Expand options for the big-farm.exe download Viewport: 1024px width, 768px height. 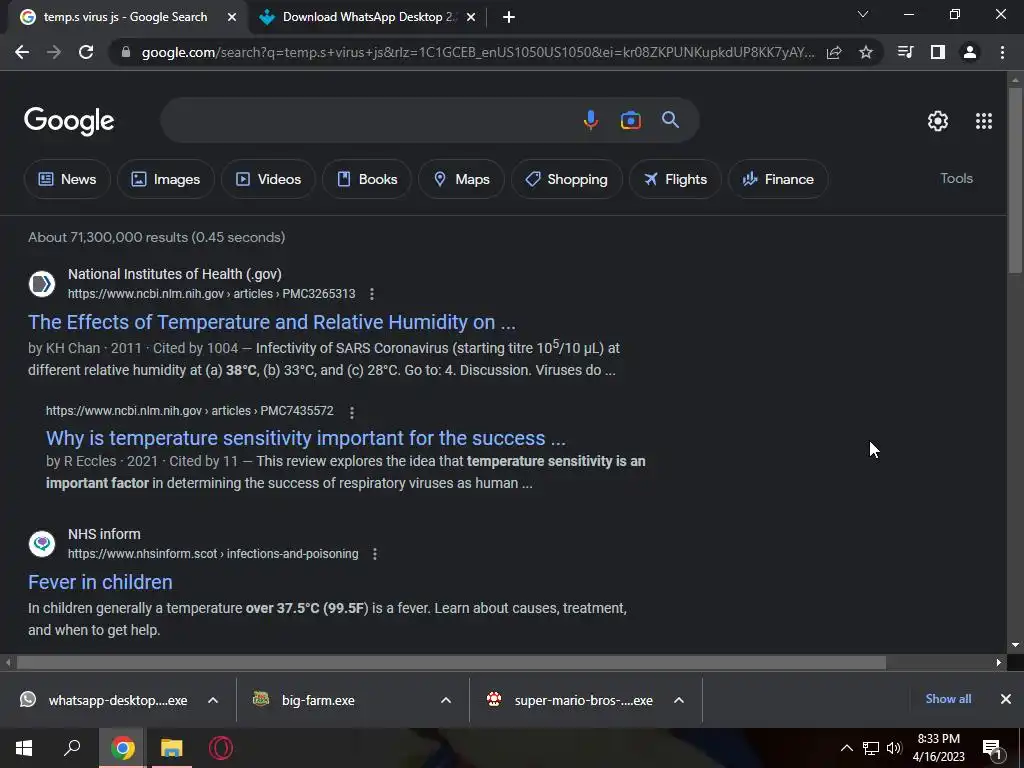445,700
